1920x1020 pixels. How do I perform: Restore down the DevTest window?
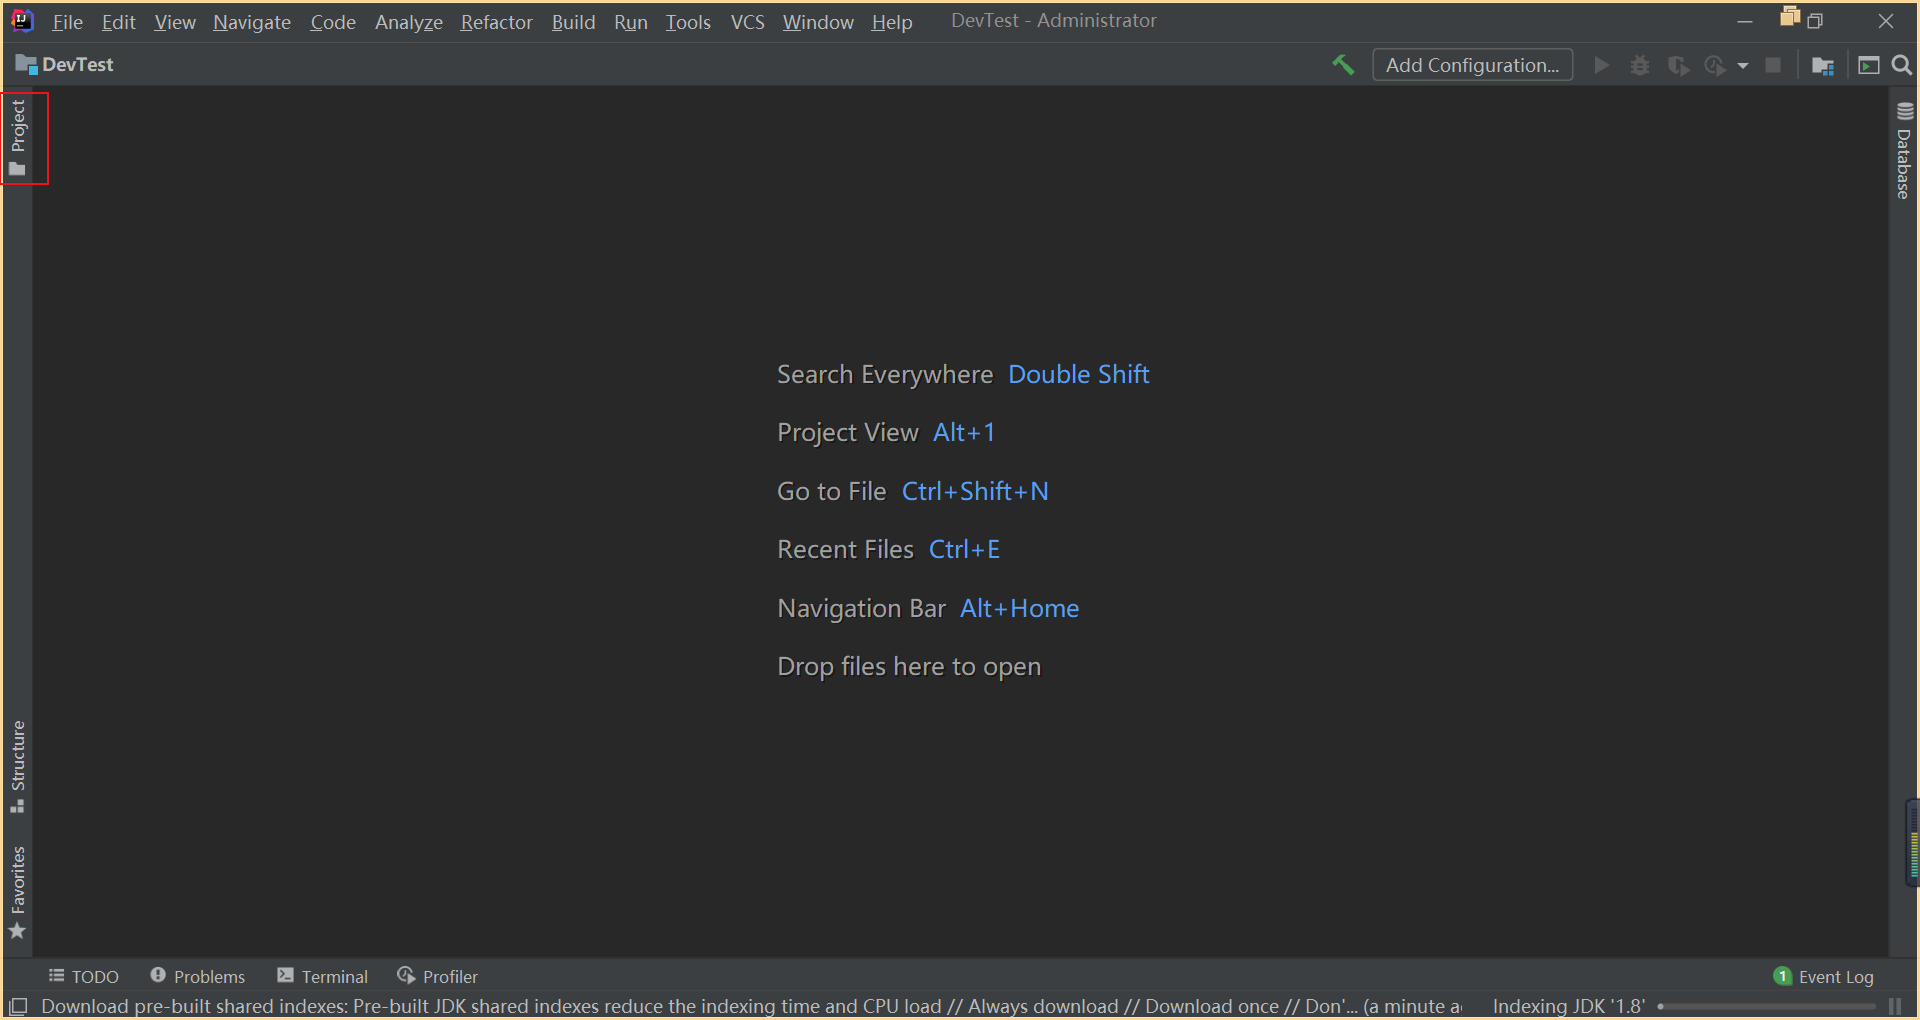(1815, 21)
